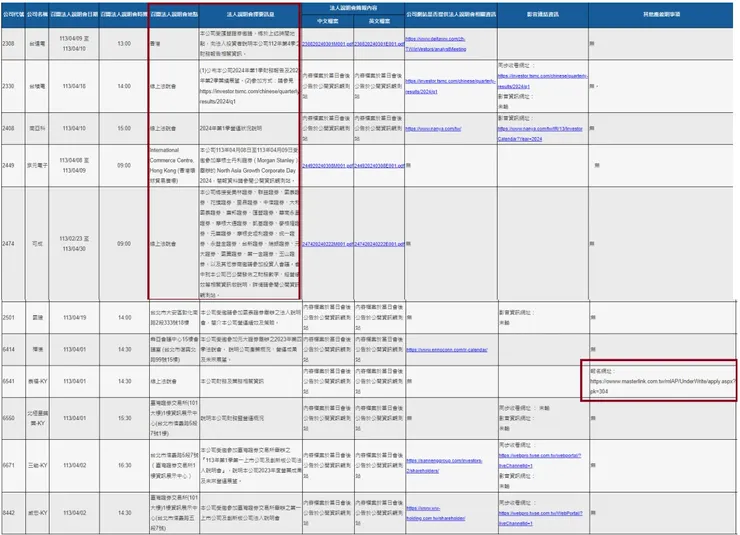Viewport: 740px width, 535px height.
Task: Click the 公司名稱 column header
Action: point(37,15)
